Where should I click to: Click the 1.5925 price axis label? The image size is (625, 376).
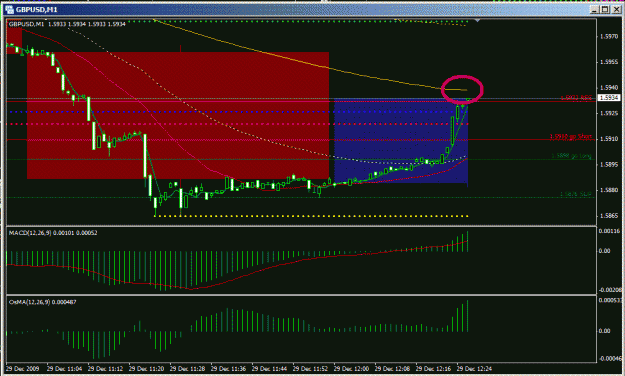coord(609,113)
